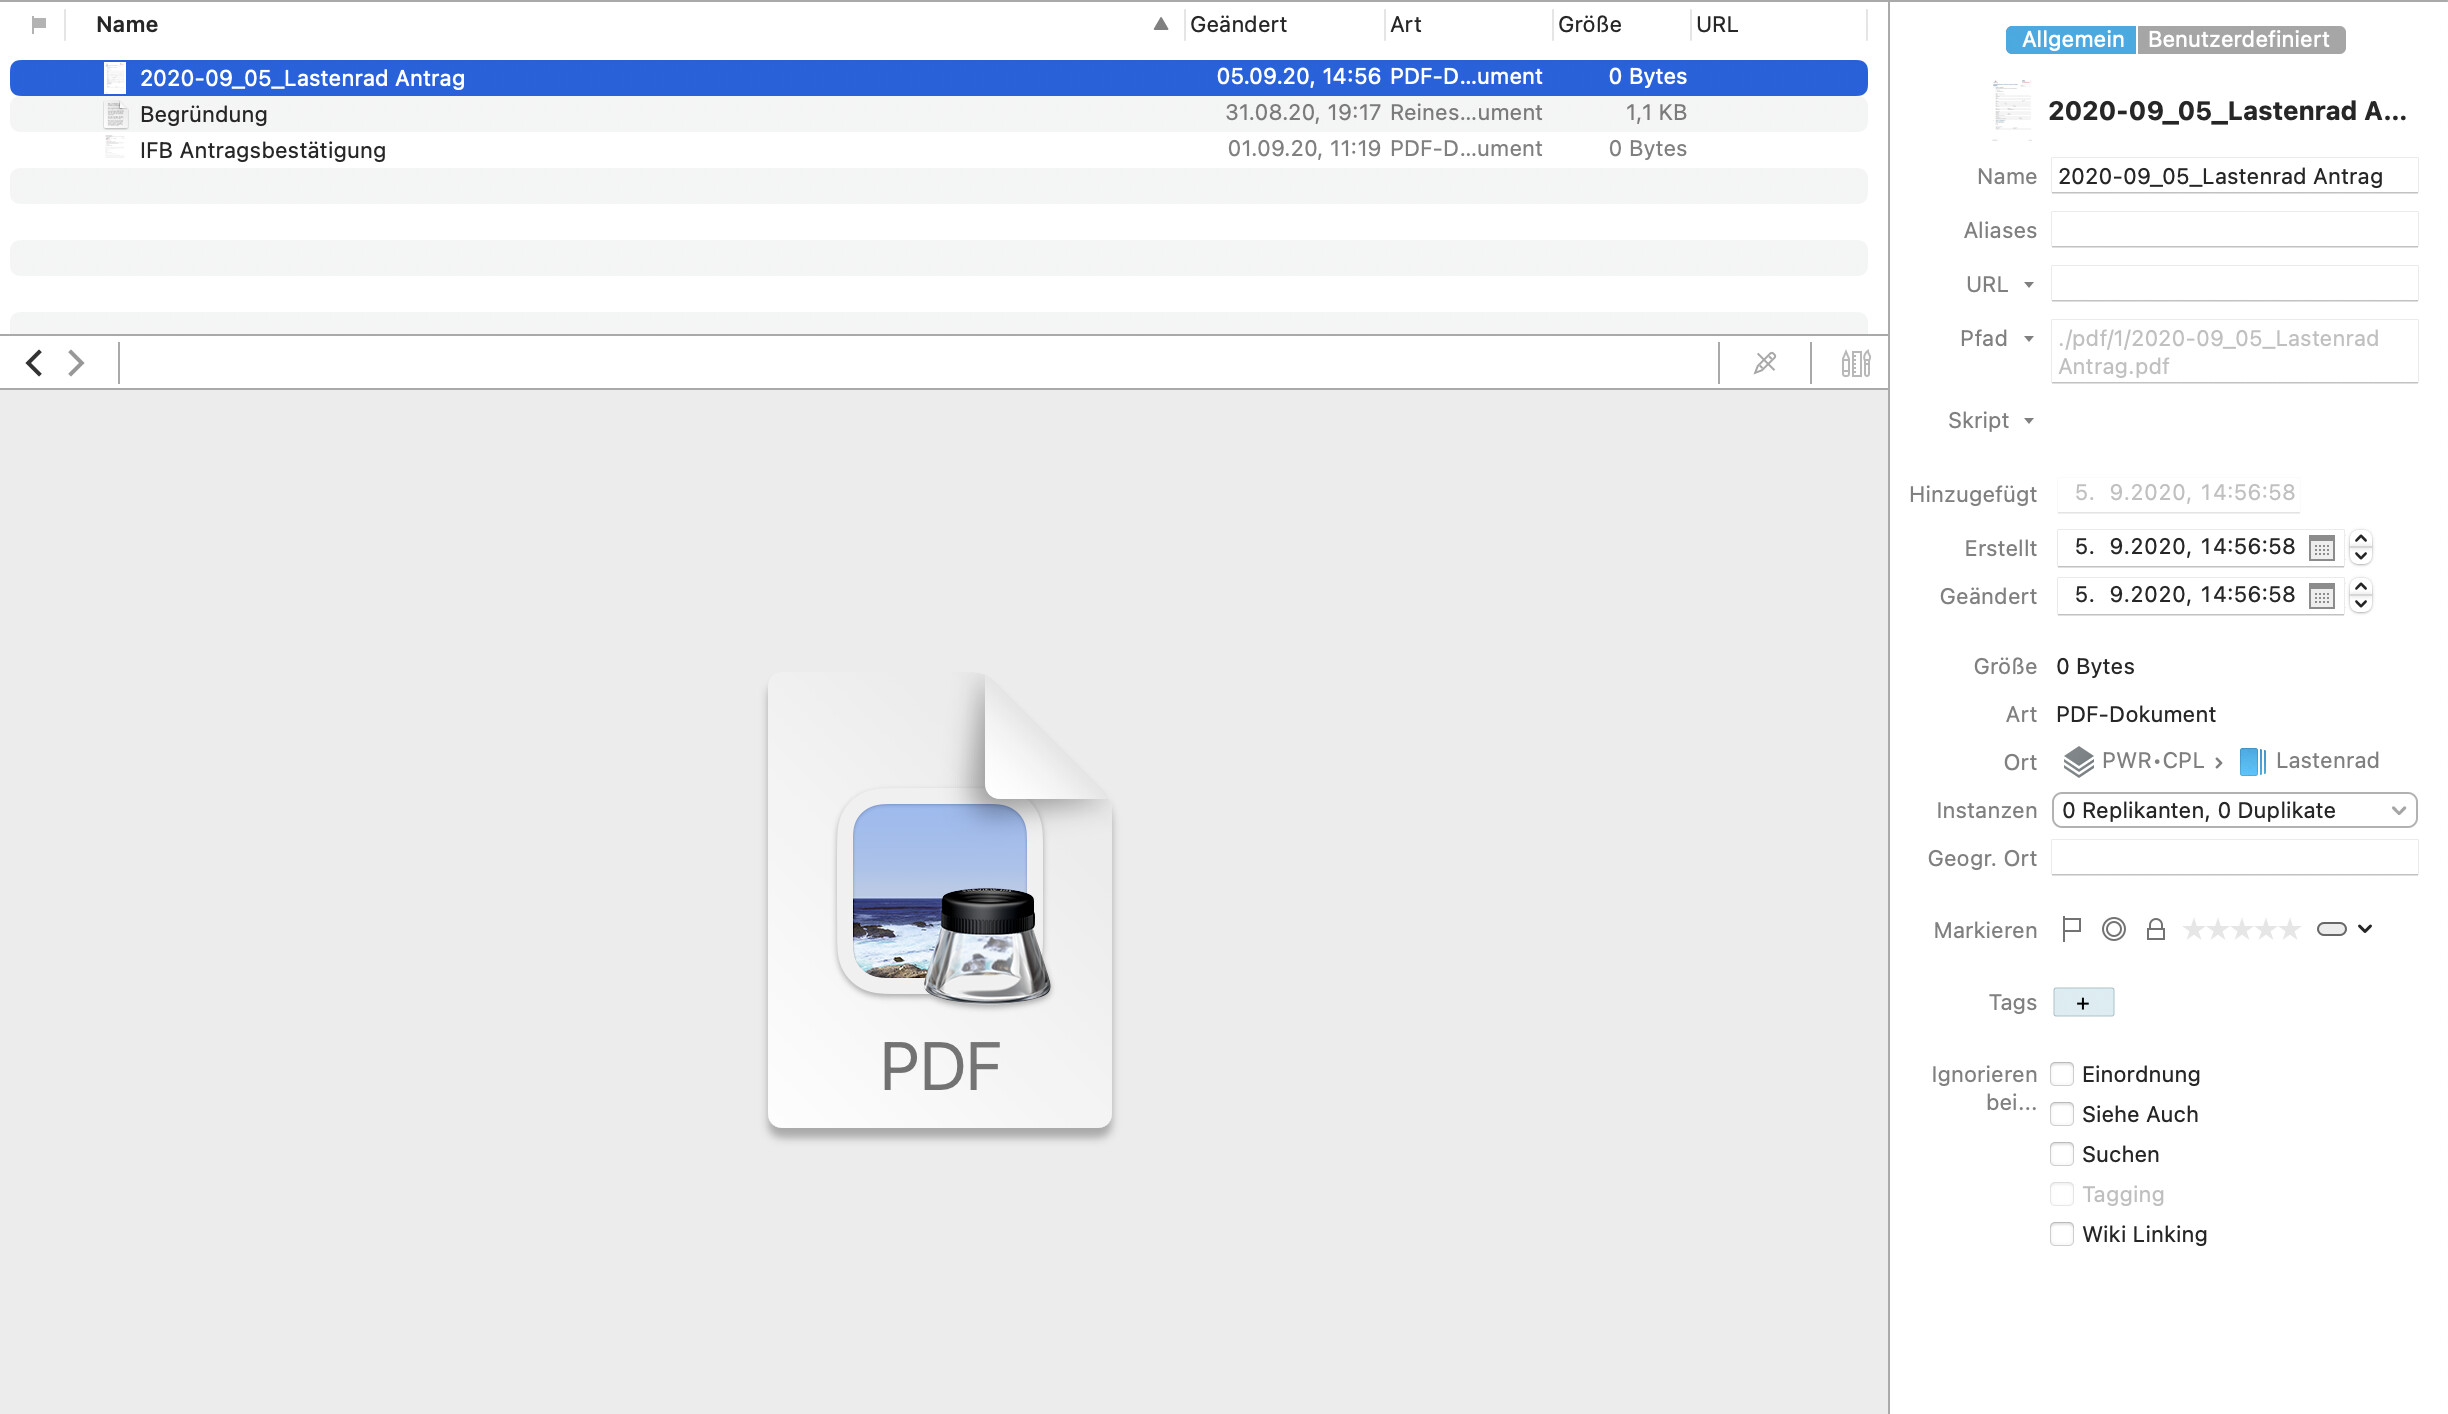2448x1414 pixels.
Task: Click the label color pill
Action: [2331, 929]
